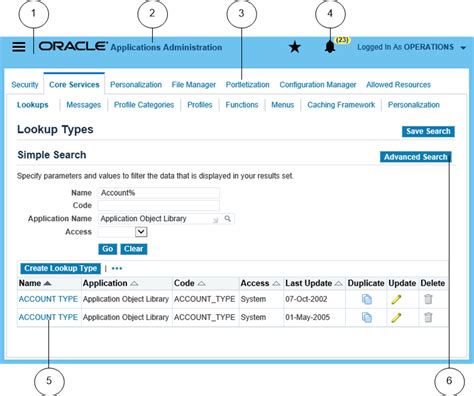Sort the table by Application column

pyautogui.click(x=134, y=283)
